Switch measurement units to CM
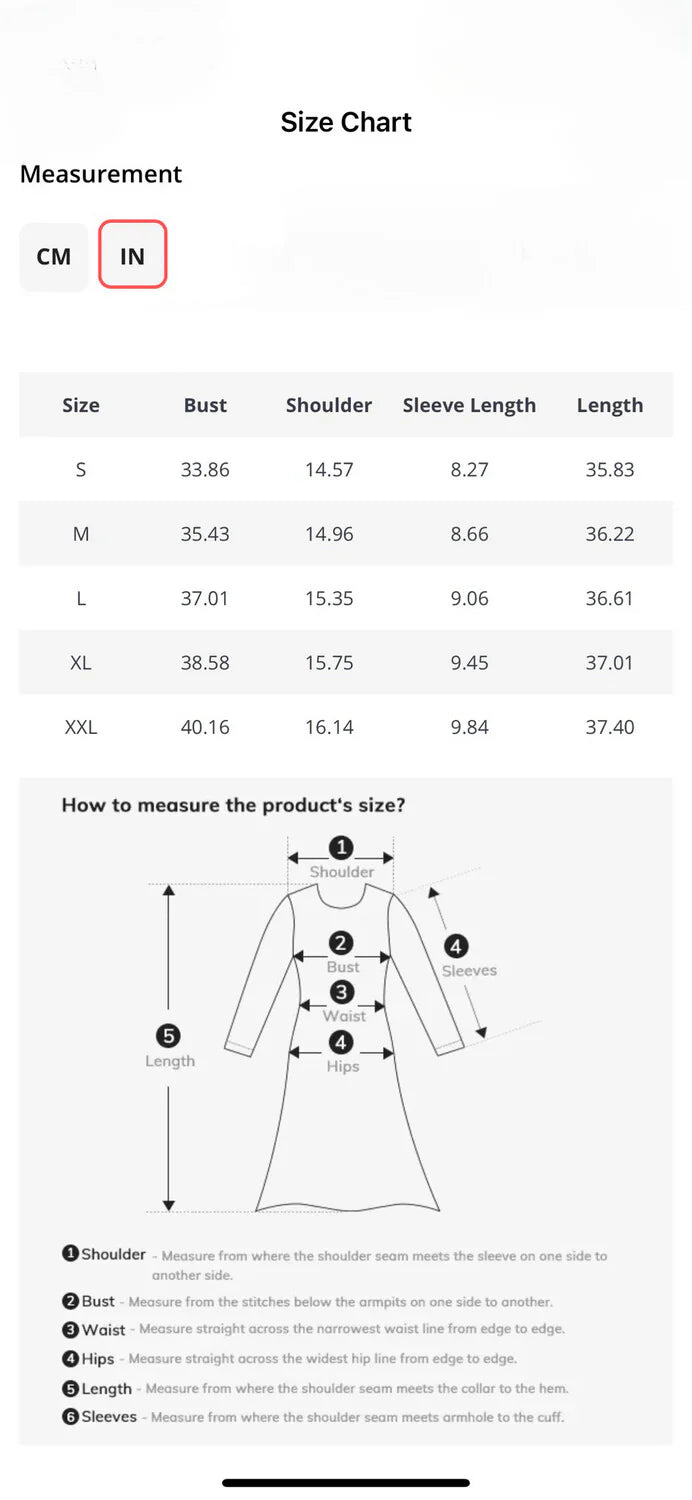Image resolution: width=692 pixels, height=1500 pixels. click(x=54, y=257)
